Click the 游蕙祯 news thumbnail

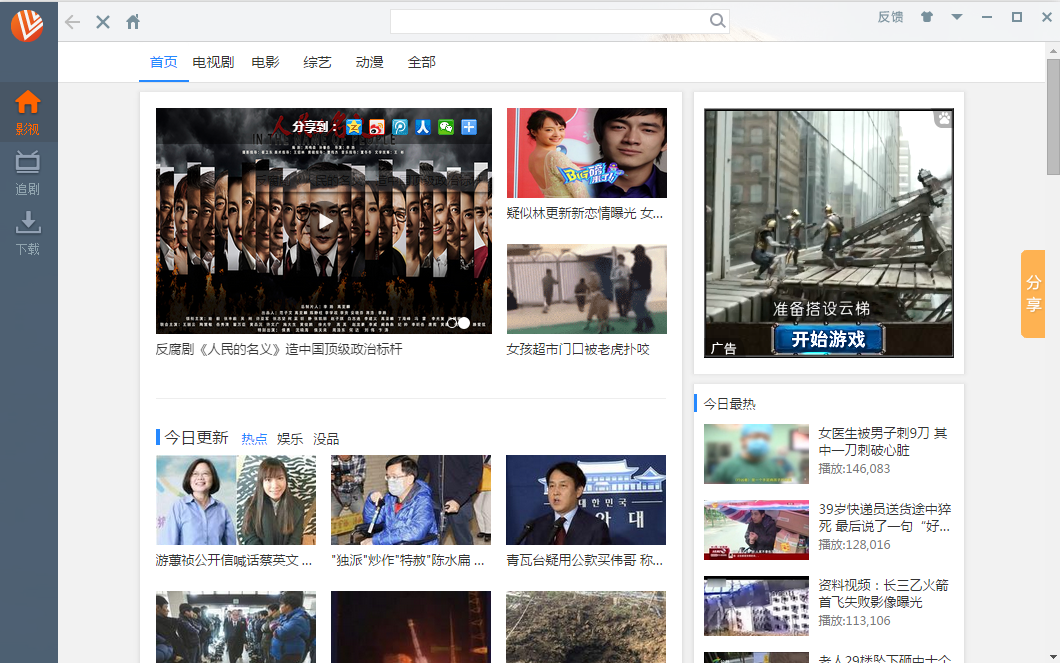(x=236, y=499)
